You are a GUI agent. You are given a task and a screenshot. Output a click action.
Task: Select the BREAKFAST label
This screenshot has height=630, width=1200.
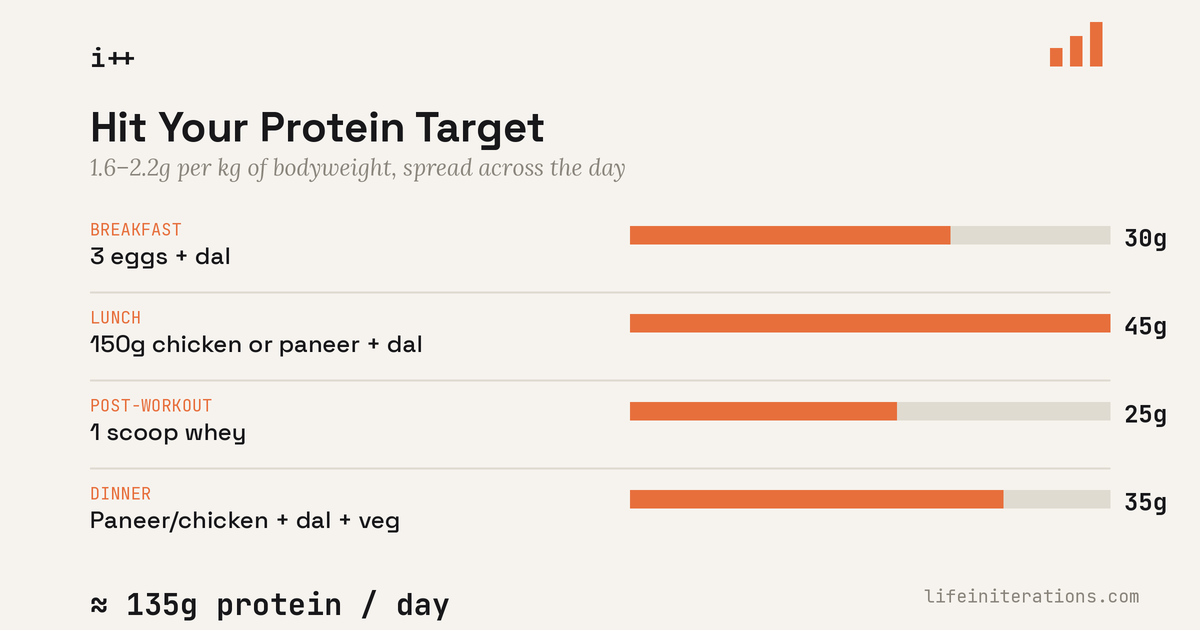[x=136, y=230]
